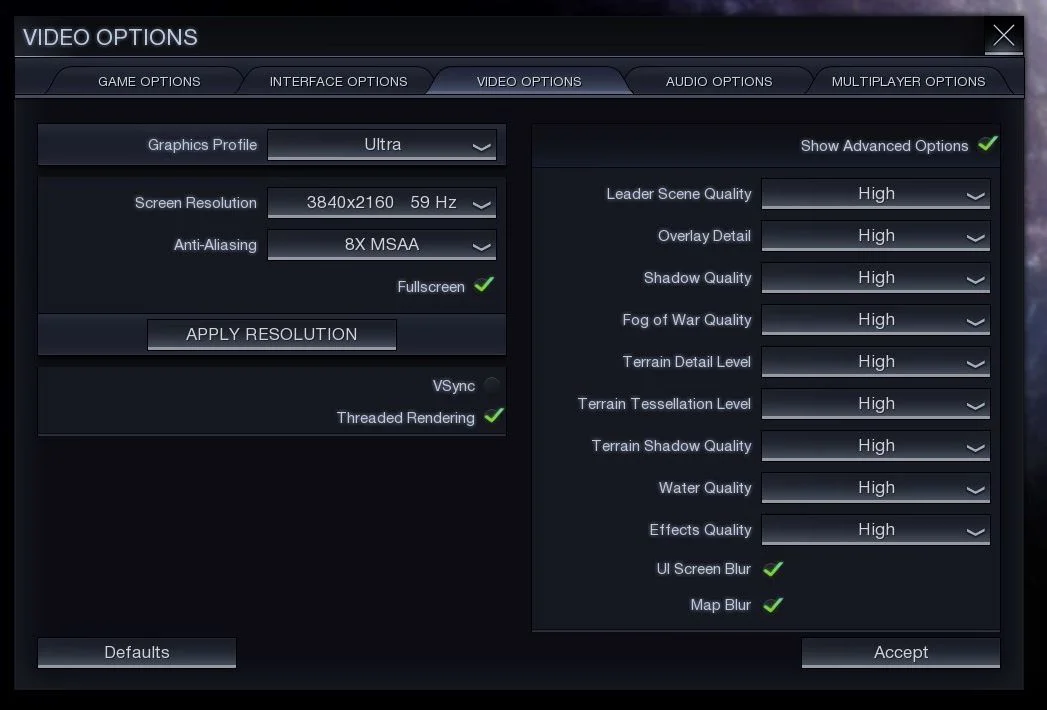Select the Video Options tab

tap(529, 81)
